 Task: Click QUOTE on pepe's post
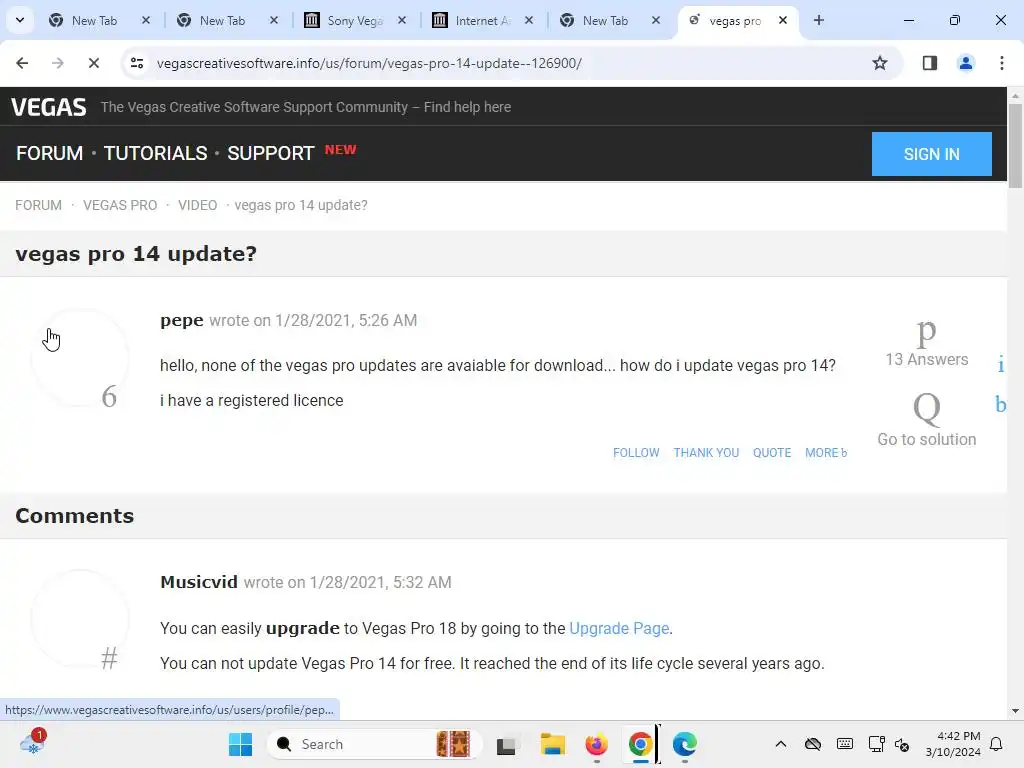pyautogui.click(x=772, y=453)
